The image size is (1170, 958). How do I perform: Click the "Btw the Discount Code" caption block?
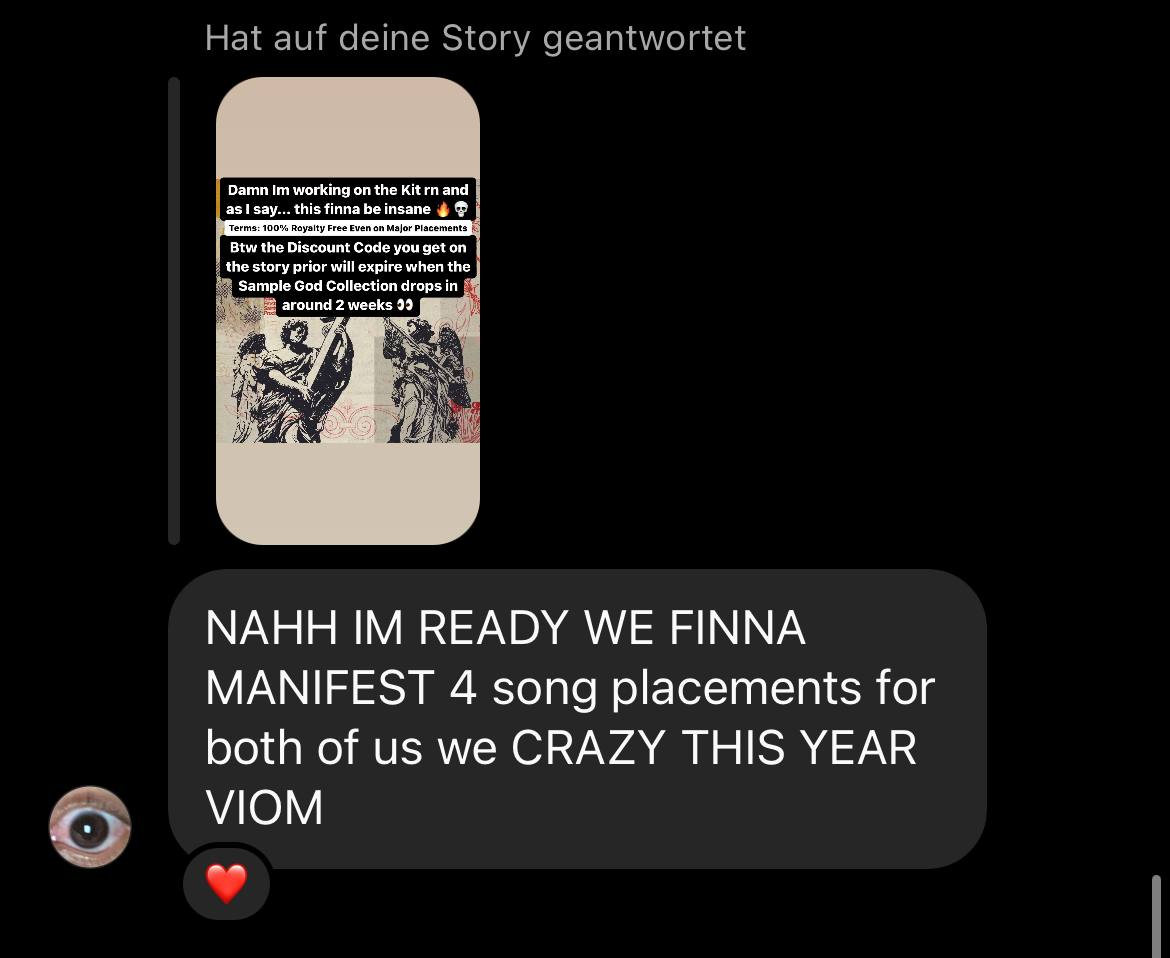(348, 276)
